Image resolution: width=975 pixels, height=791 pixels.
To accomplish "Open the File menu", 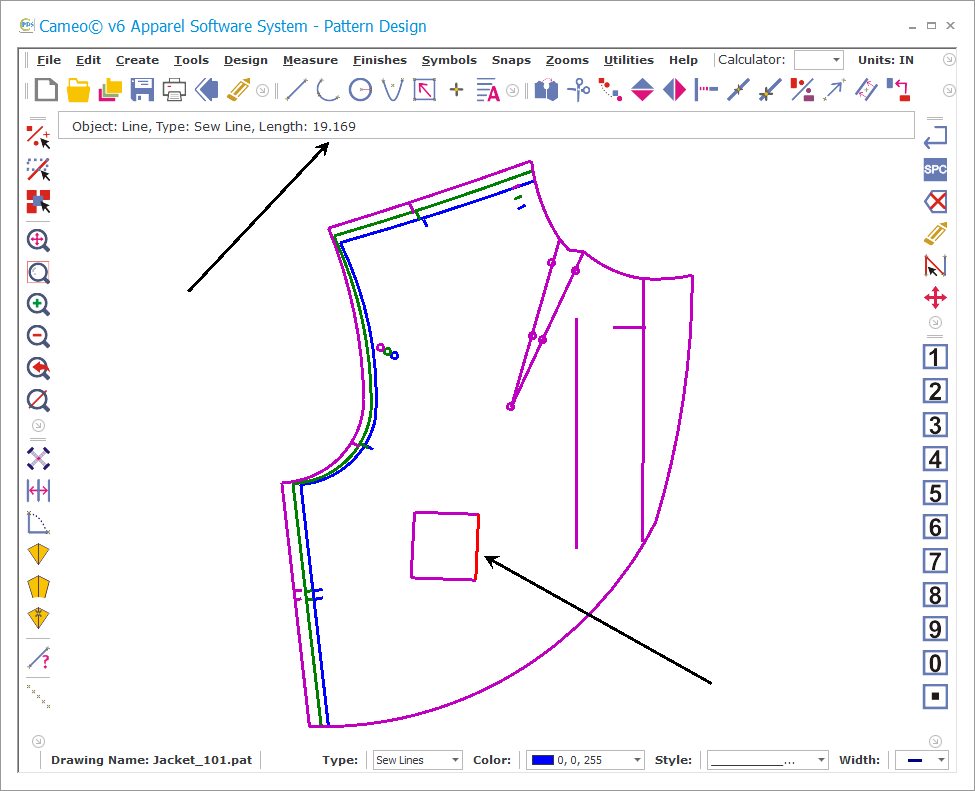I will pyautogui.click(x=49, y=60).
